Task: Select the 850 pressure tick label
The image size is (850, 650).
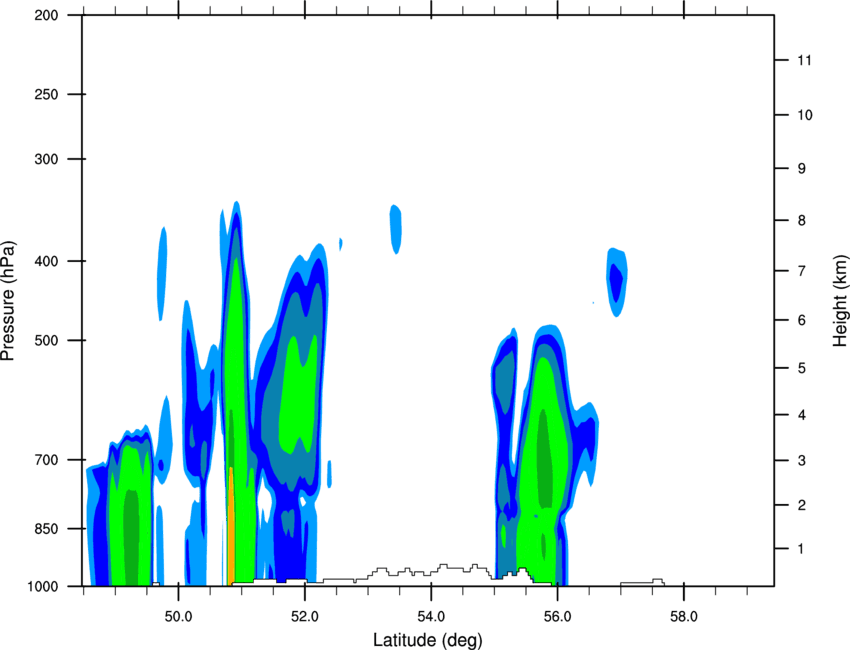Action: click(x=47, y=529)
